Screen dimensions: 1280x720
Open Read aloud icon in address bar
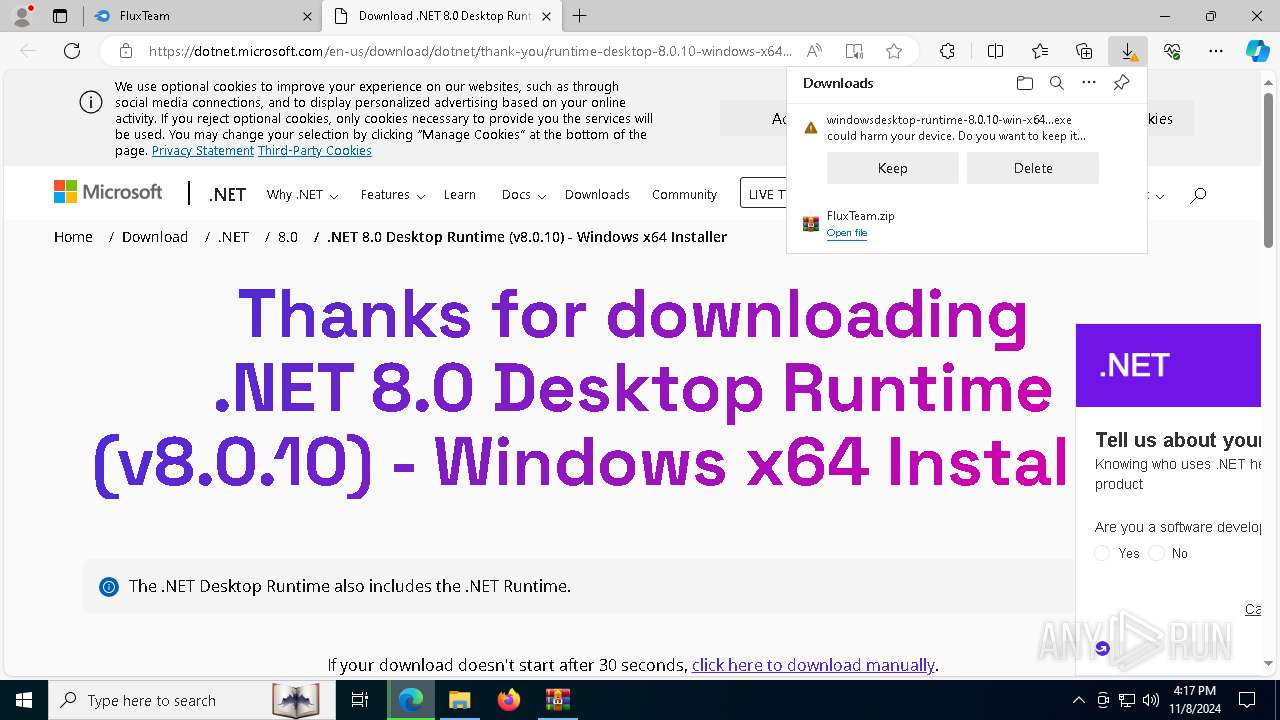(814, 51)
